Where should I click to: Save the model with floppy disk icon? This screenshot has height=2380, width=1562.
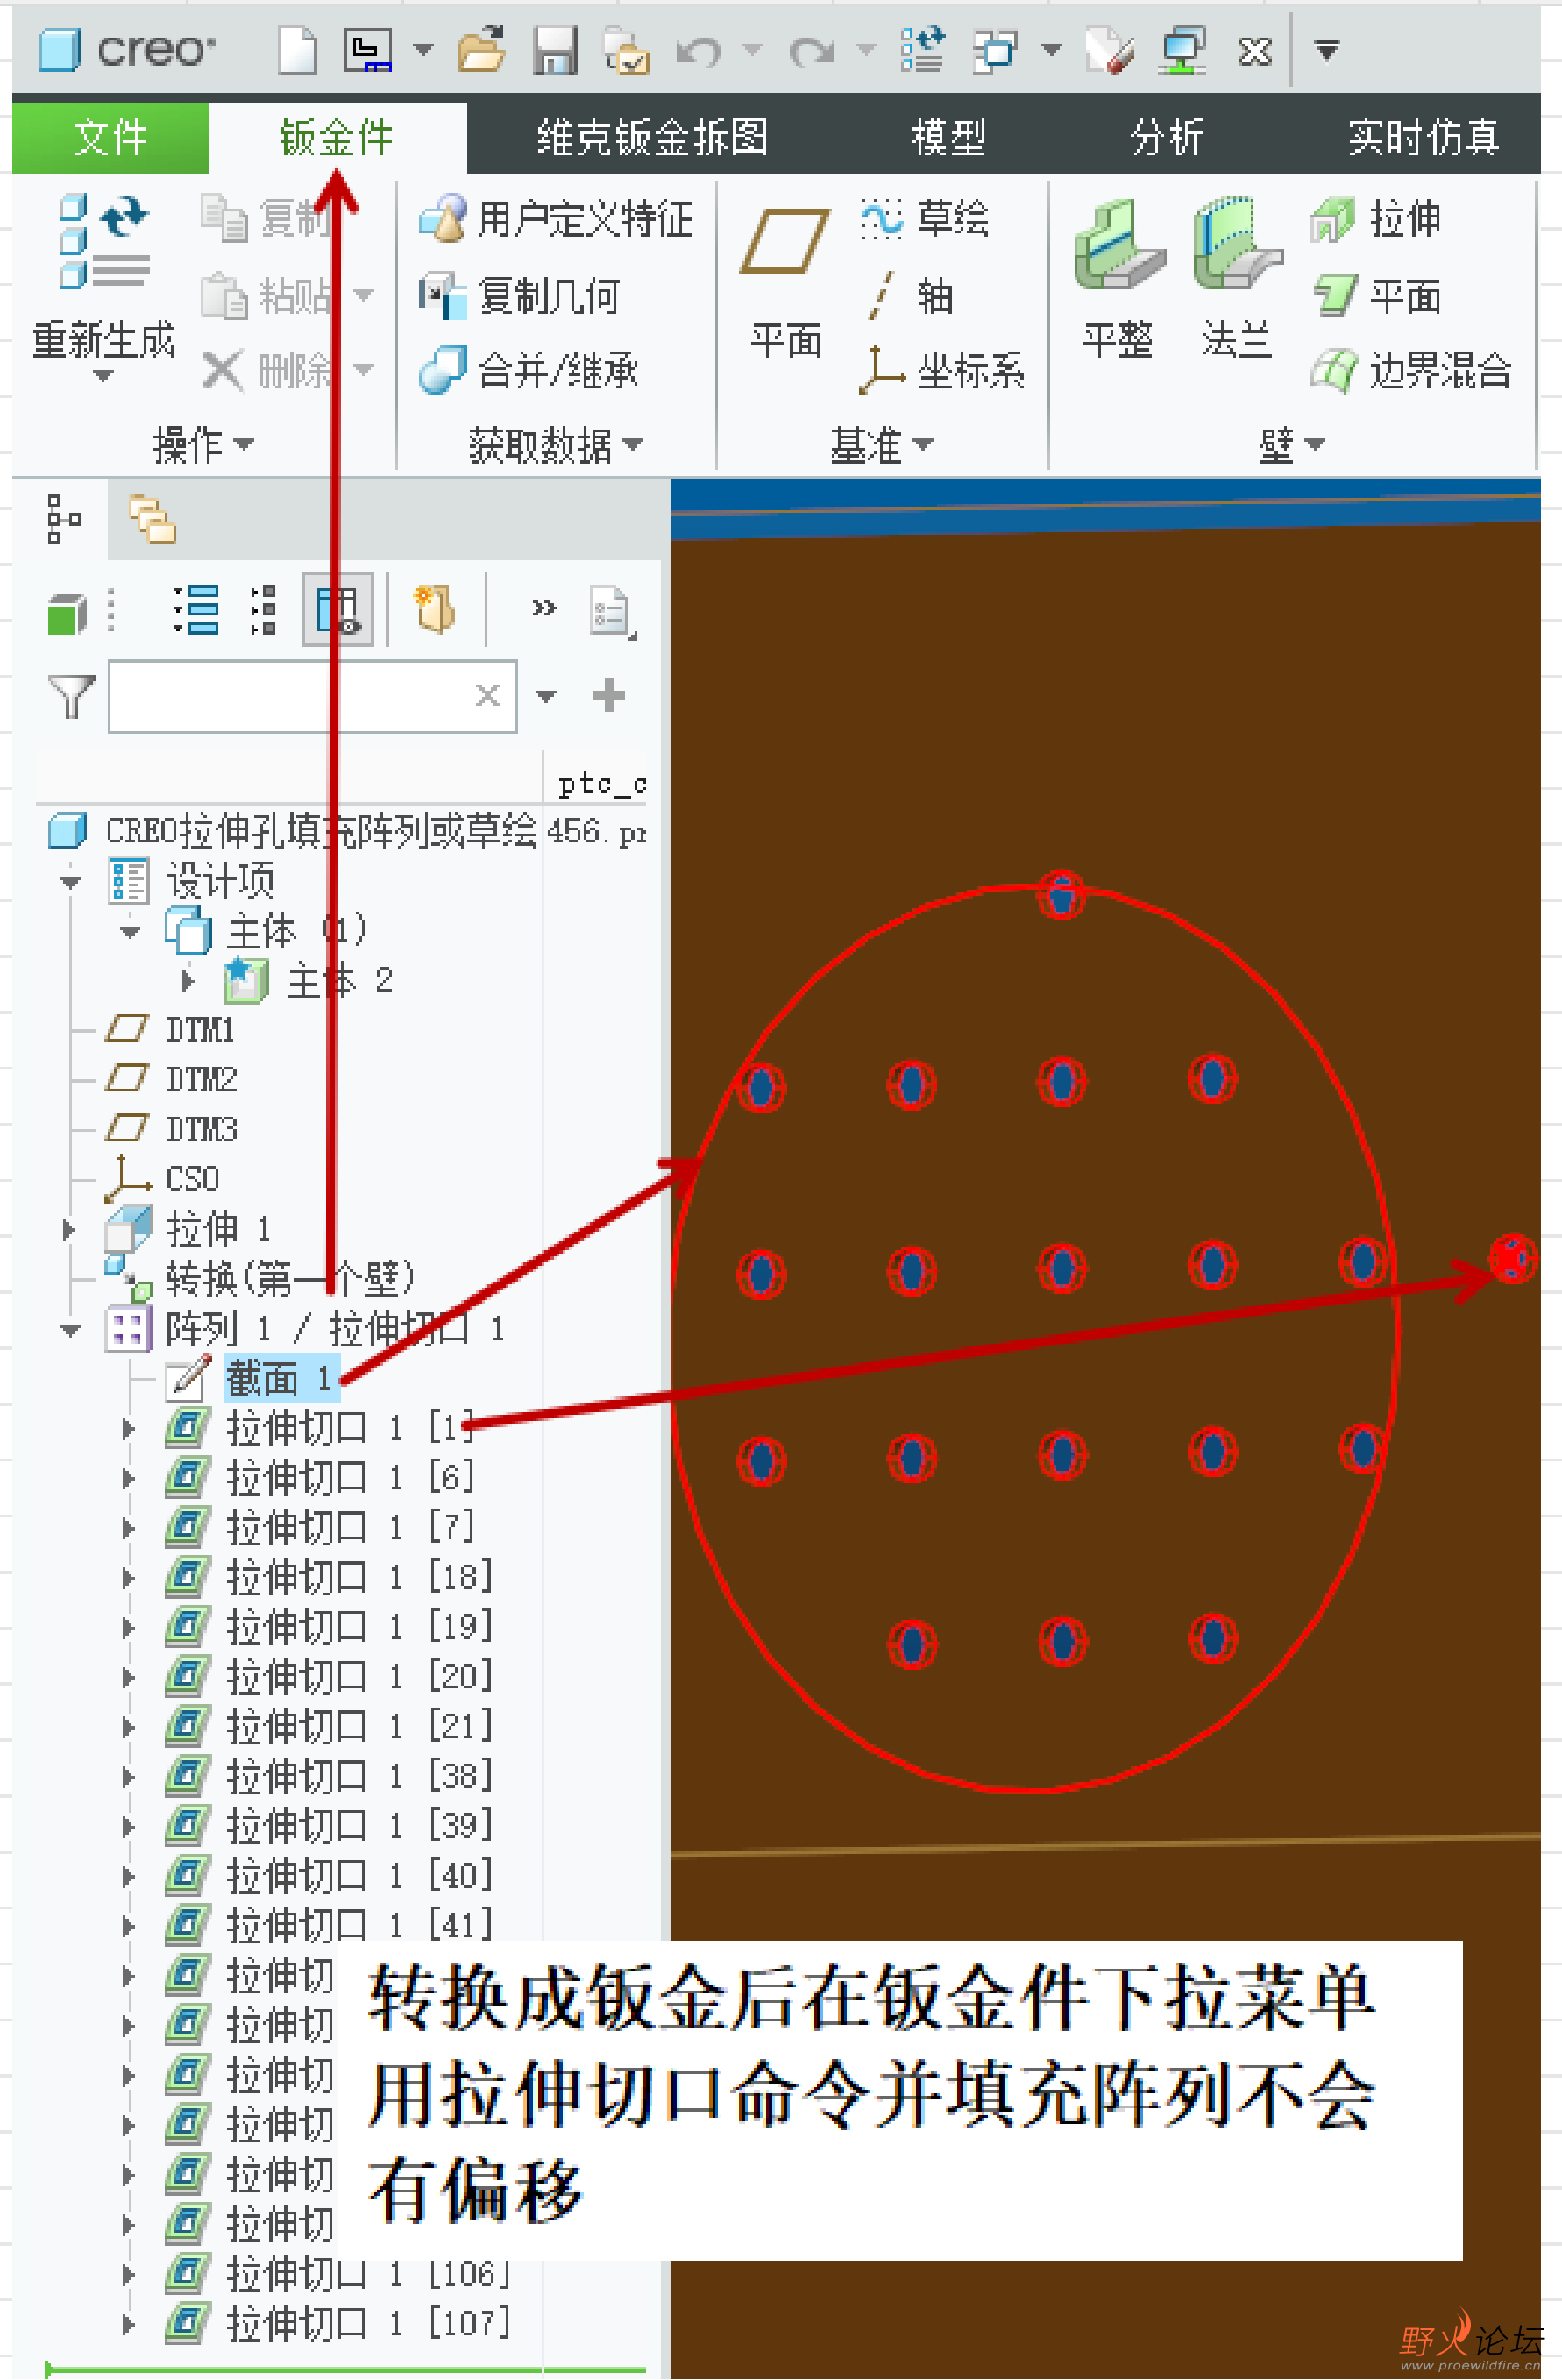[x=555, y=50]
